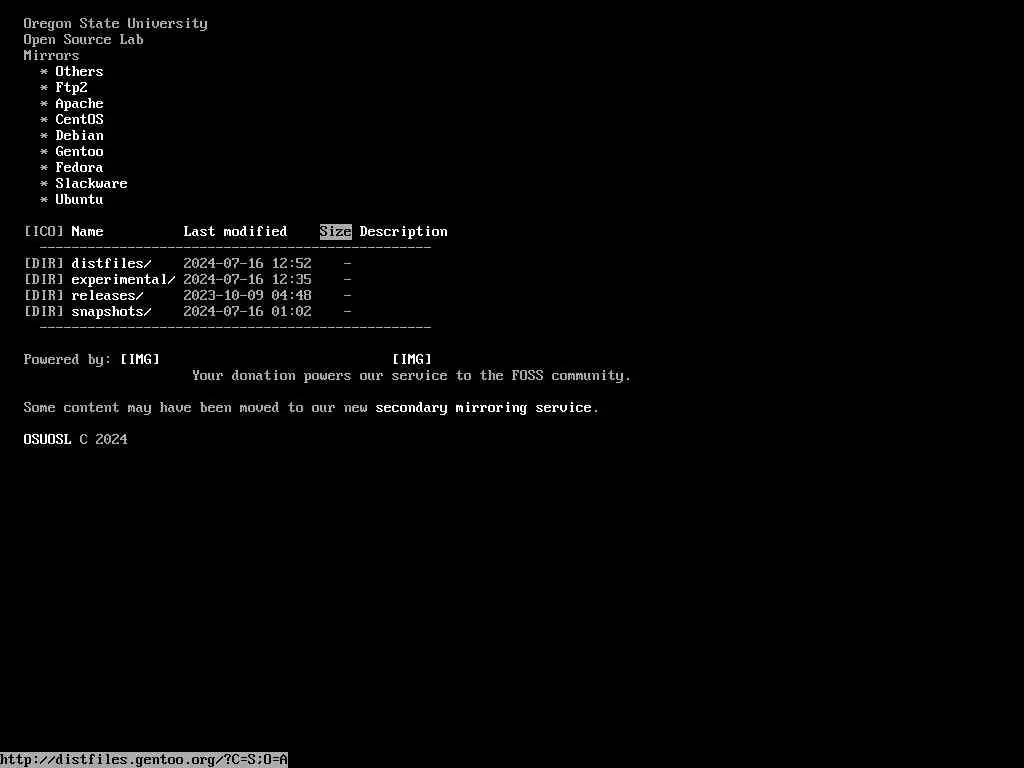This screenshot has width=1024, height=768.
Task: Follow the Apache mirror link
Action: click(x=79, y=103)
